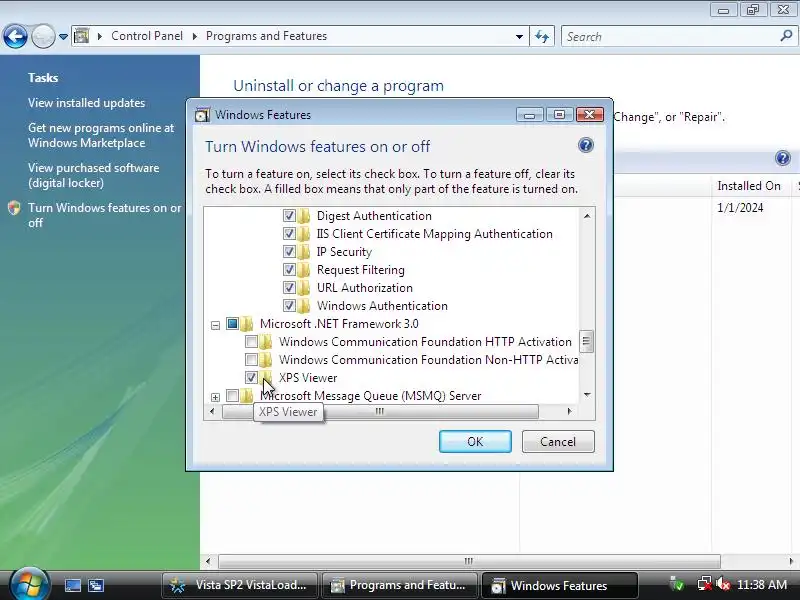Toggle the Microsoft .NET Framework 3.0 checkbox
This screenshot has height=600, width=800.
233,323
